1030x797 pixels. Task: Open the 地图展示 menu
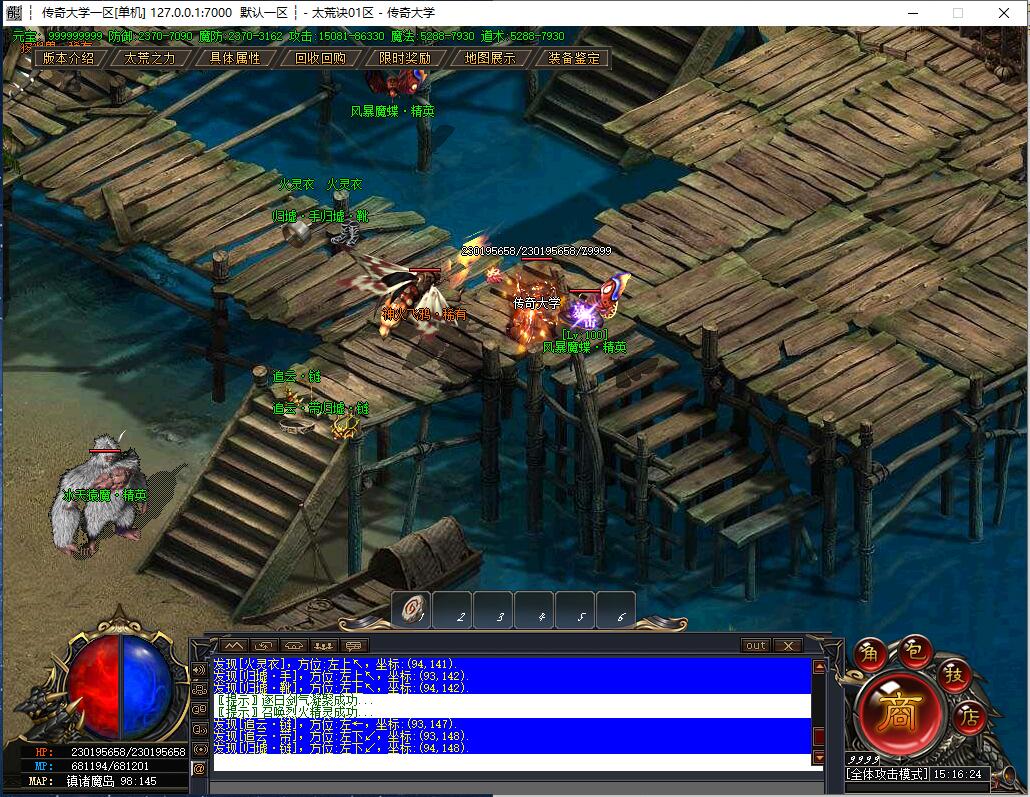point(489,58)
